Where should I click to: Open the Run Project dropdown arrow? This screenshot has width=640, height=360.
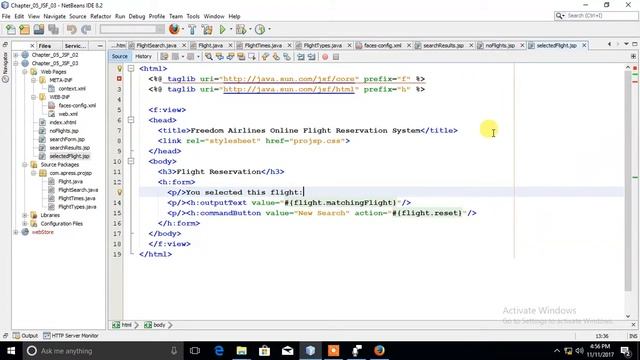coord(231,29)
